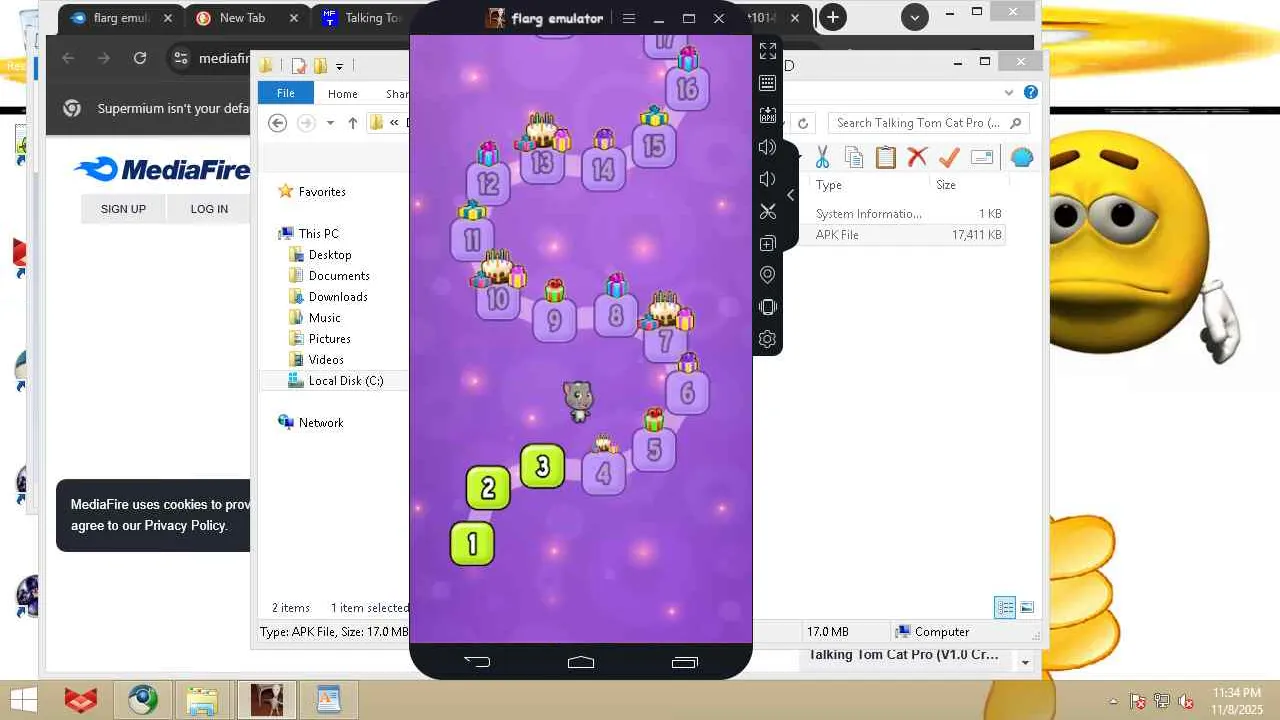Open emulator location pin icon

(x=768, y=275)
